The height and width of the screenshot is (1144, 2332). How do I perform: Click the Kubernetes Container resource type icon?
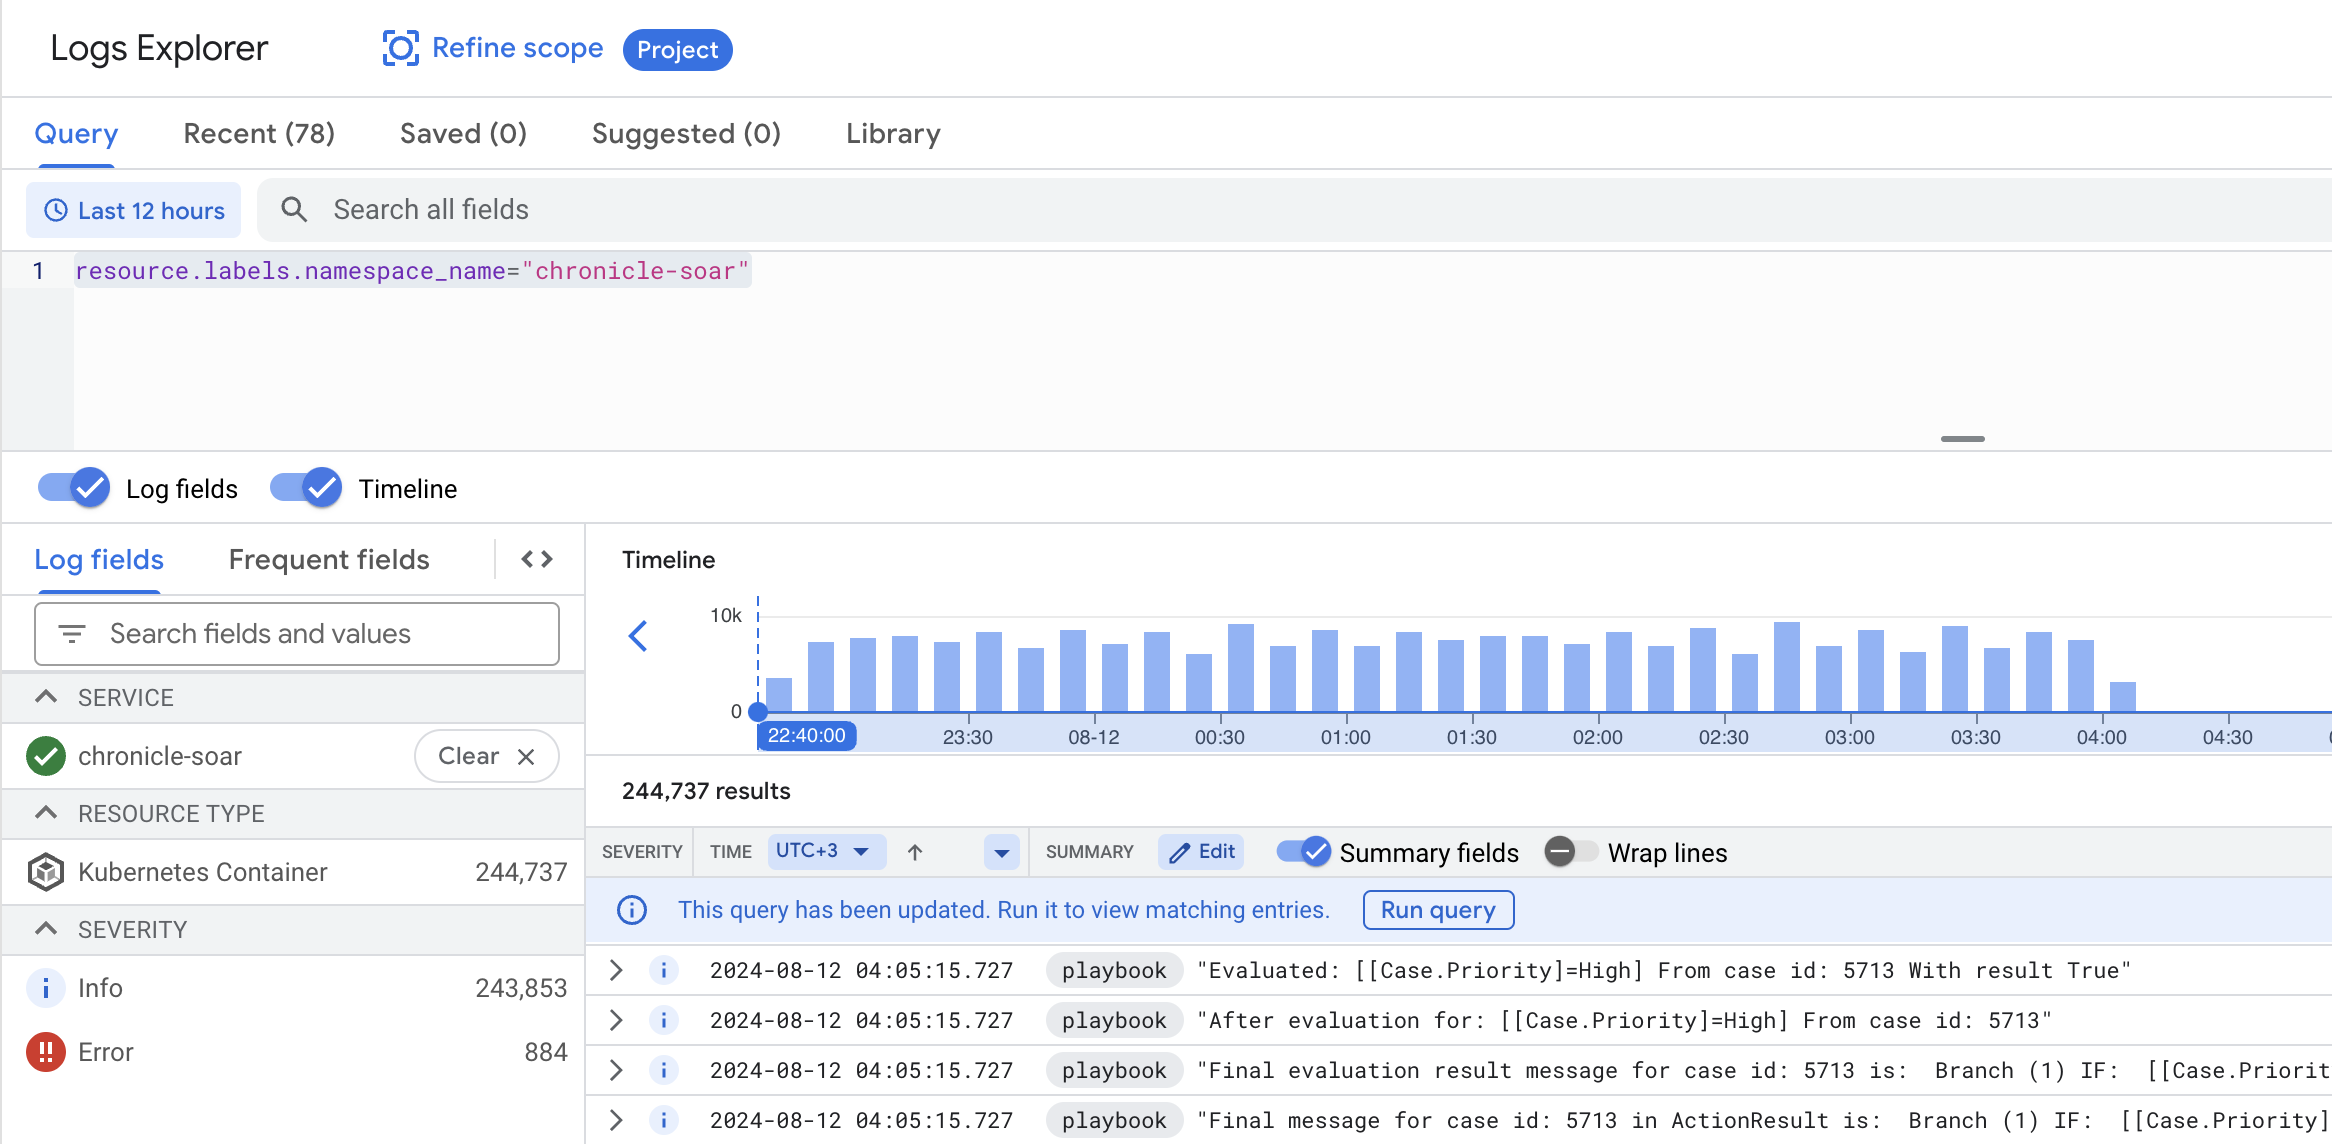(45, 870)
